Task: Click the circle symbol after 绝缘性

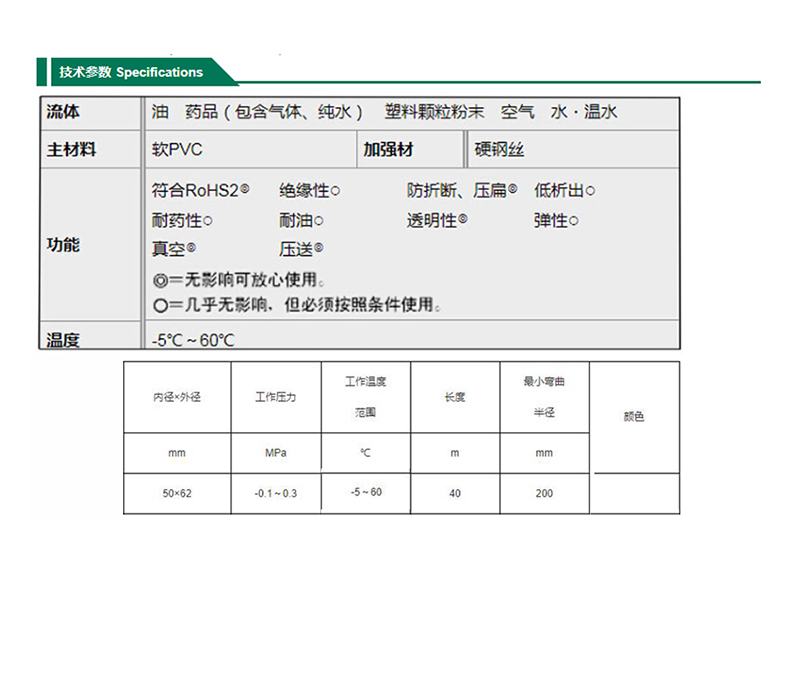Action: click(x=335, y=190)
